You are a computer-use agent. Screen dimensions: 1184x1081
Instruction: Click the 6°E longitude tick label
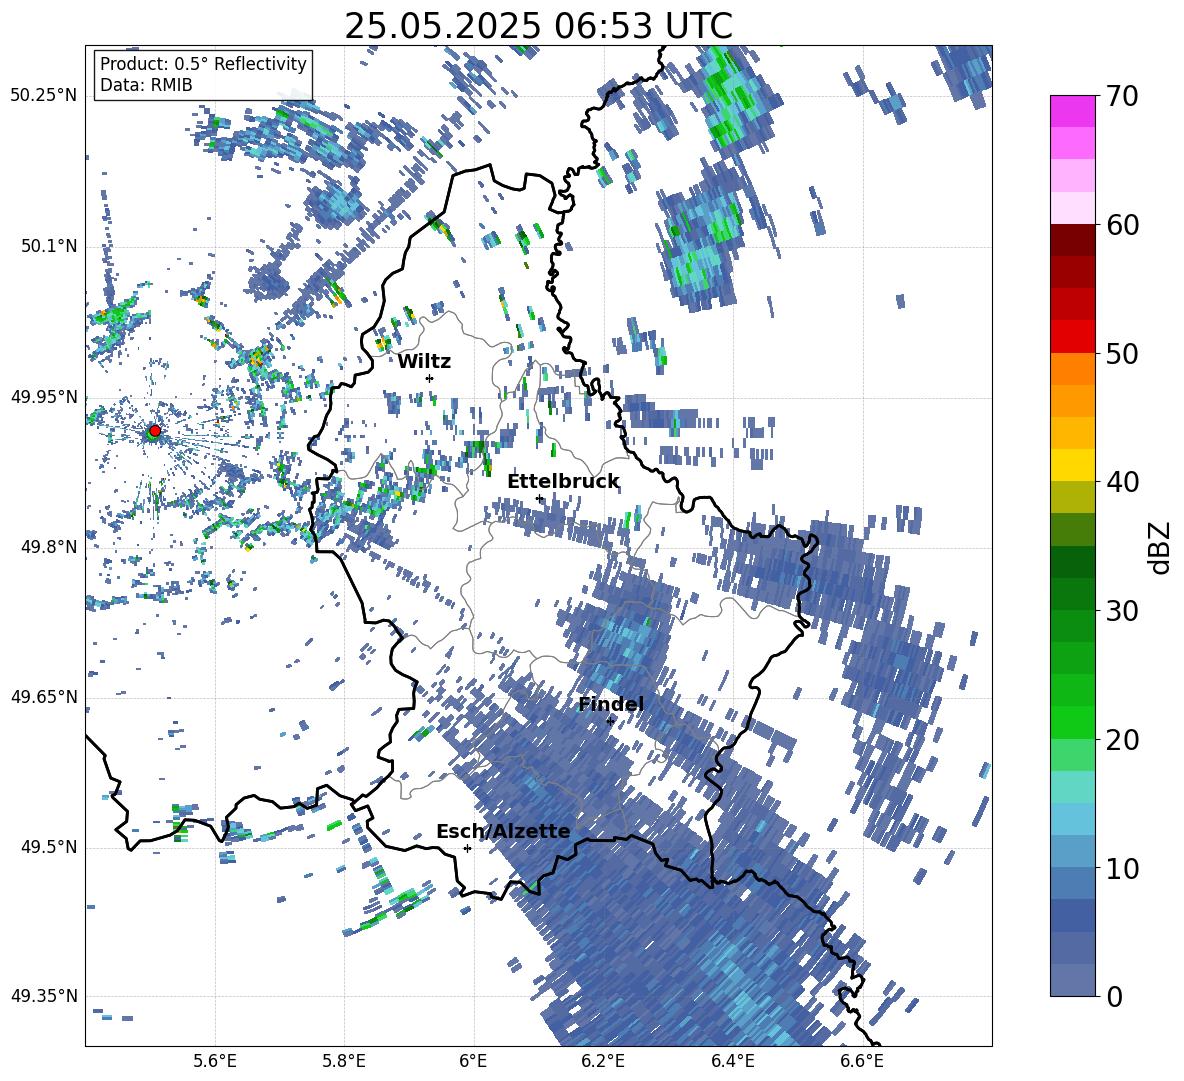[x=473, y=1061]
